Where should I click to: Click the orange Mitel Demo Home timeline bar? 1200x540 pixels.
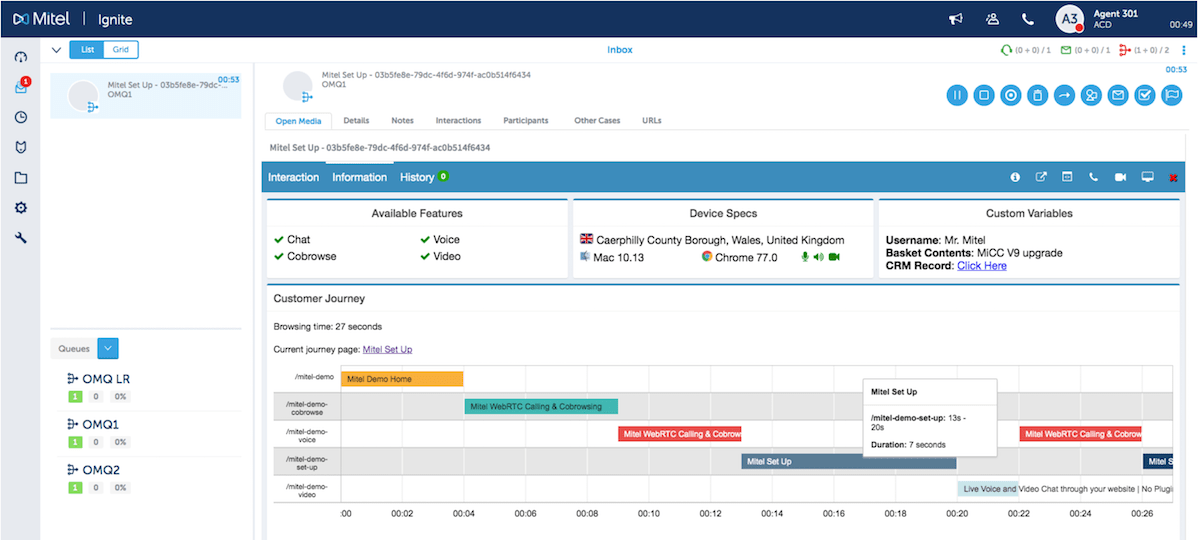point(402,379)
